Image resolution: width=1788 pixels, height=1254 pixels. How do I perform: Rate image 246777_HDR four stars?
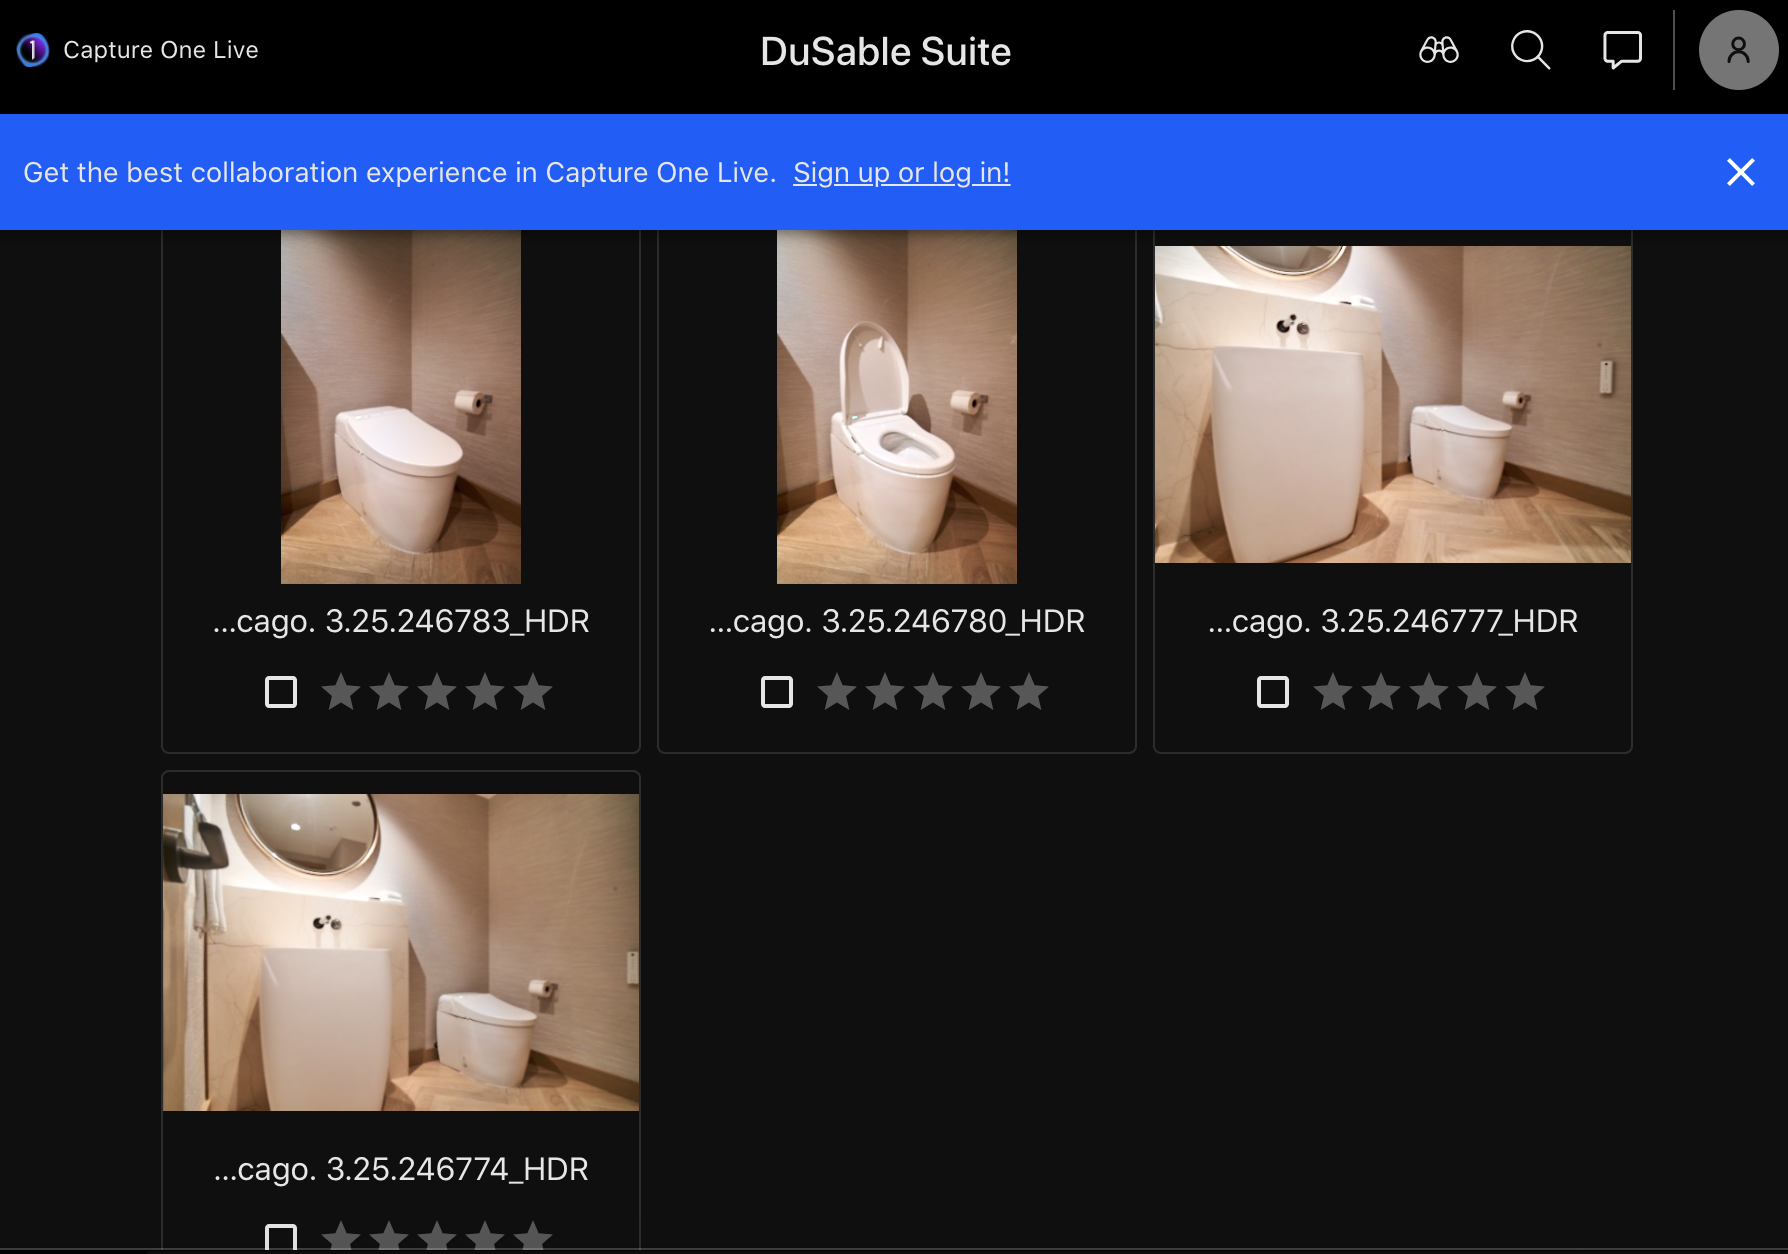(1477, 692)
